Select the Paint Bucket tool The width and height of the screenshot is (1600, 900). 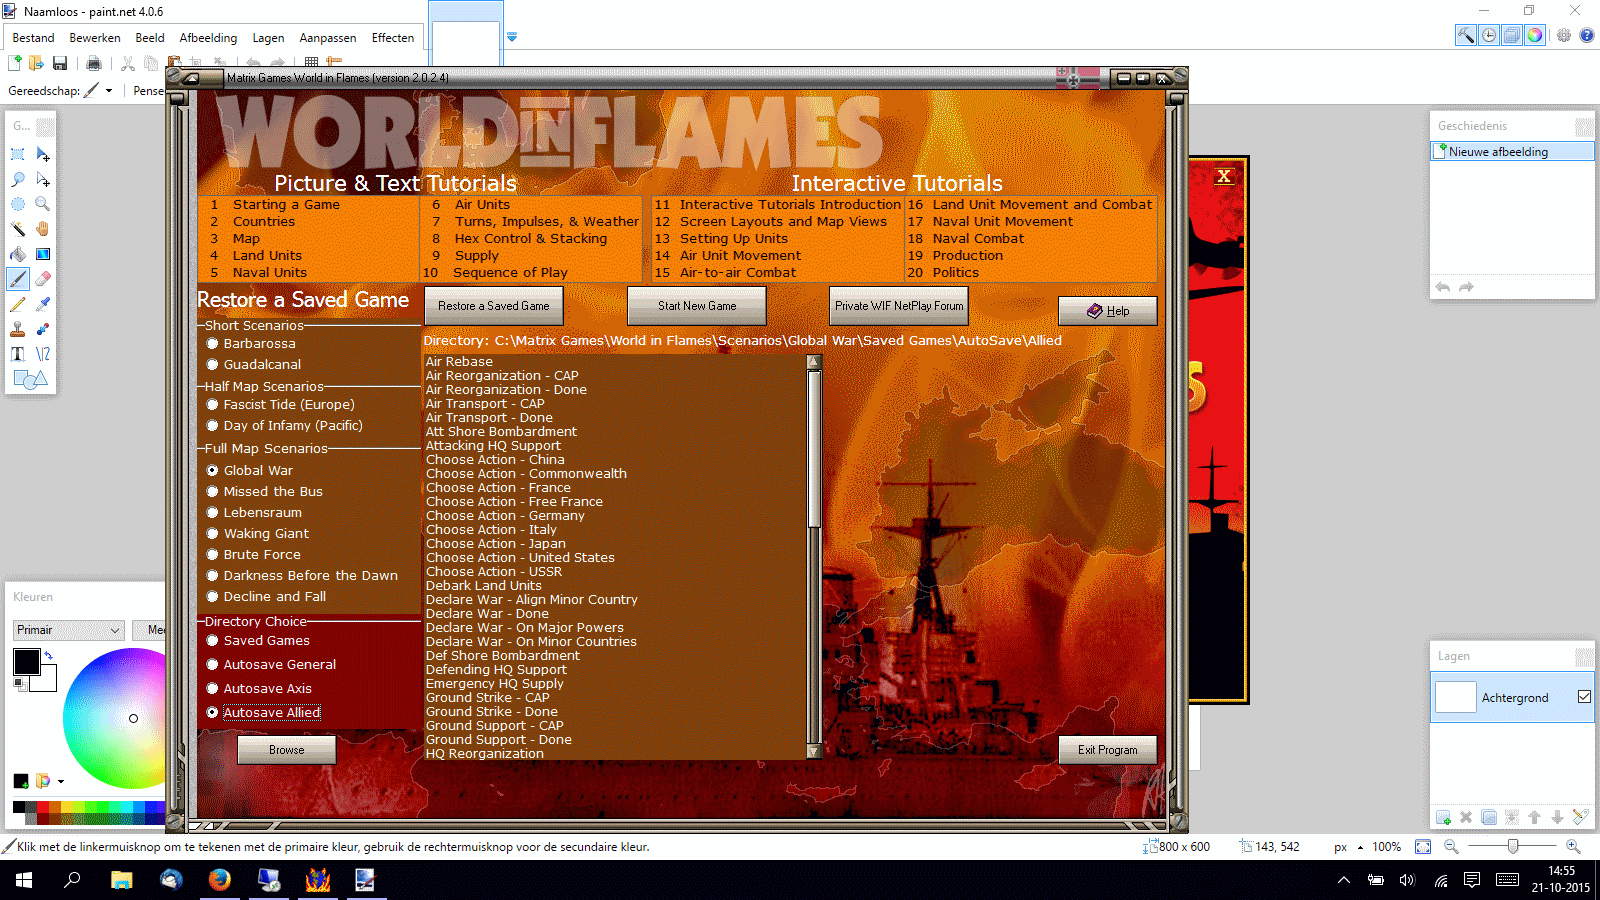[x=18, y=254]
